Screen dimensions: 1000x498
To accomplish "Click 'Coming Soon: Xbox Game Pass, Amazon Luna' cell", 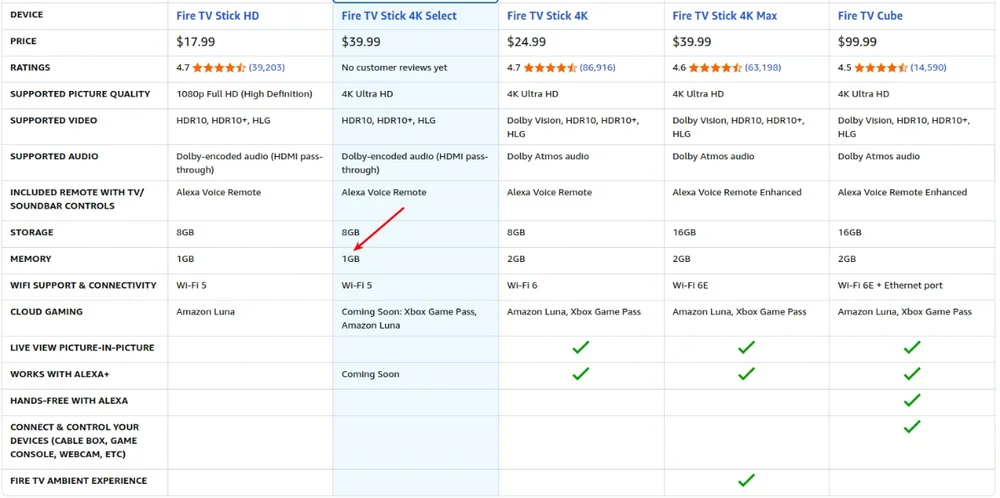I will click(409, 318).
